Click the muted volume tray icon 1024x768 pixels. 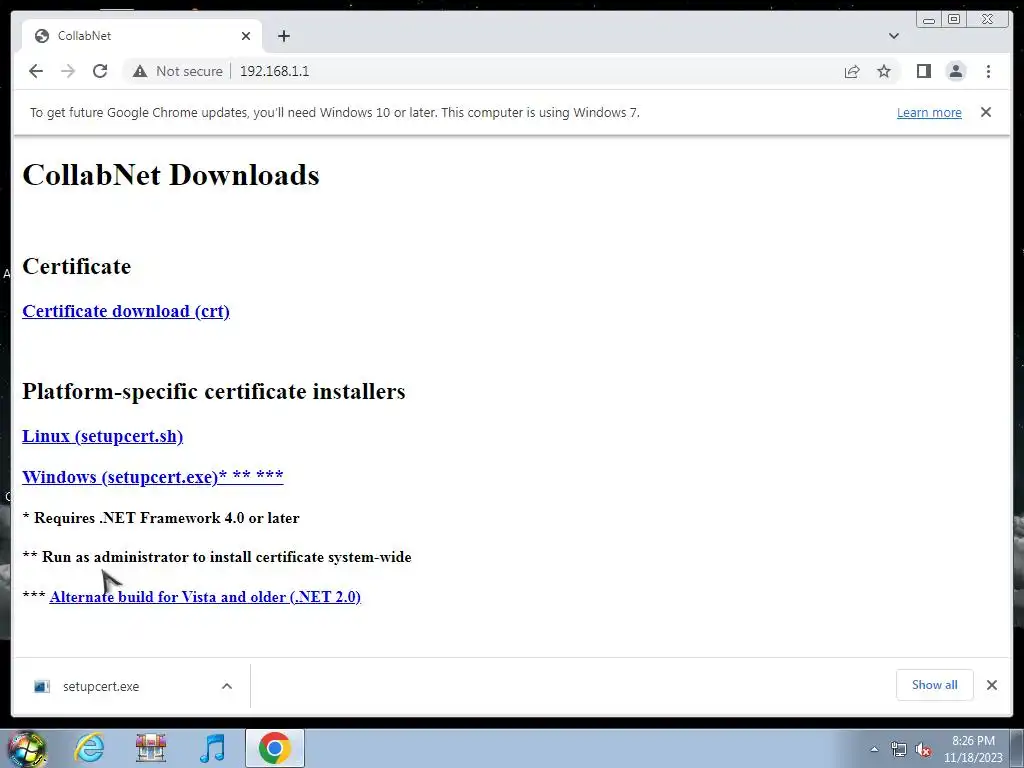923,750
